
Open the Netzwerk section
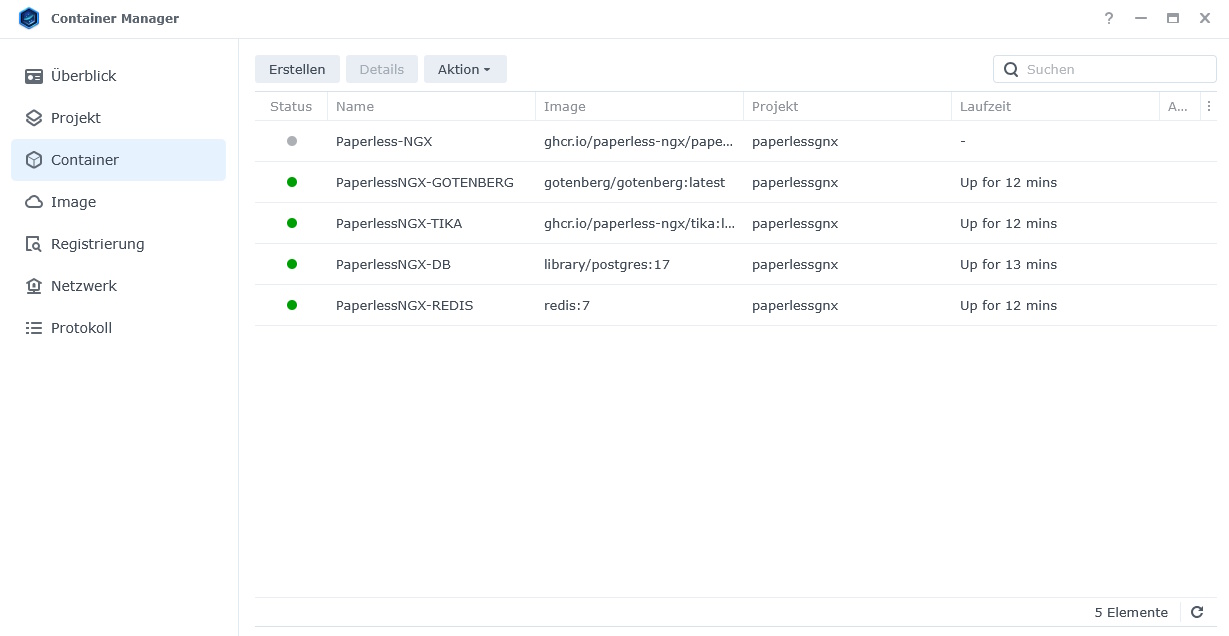pos(118,286)
